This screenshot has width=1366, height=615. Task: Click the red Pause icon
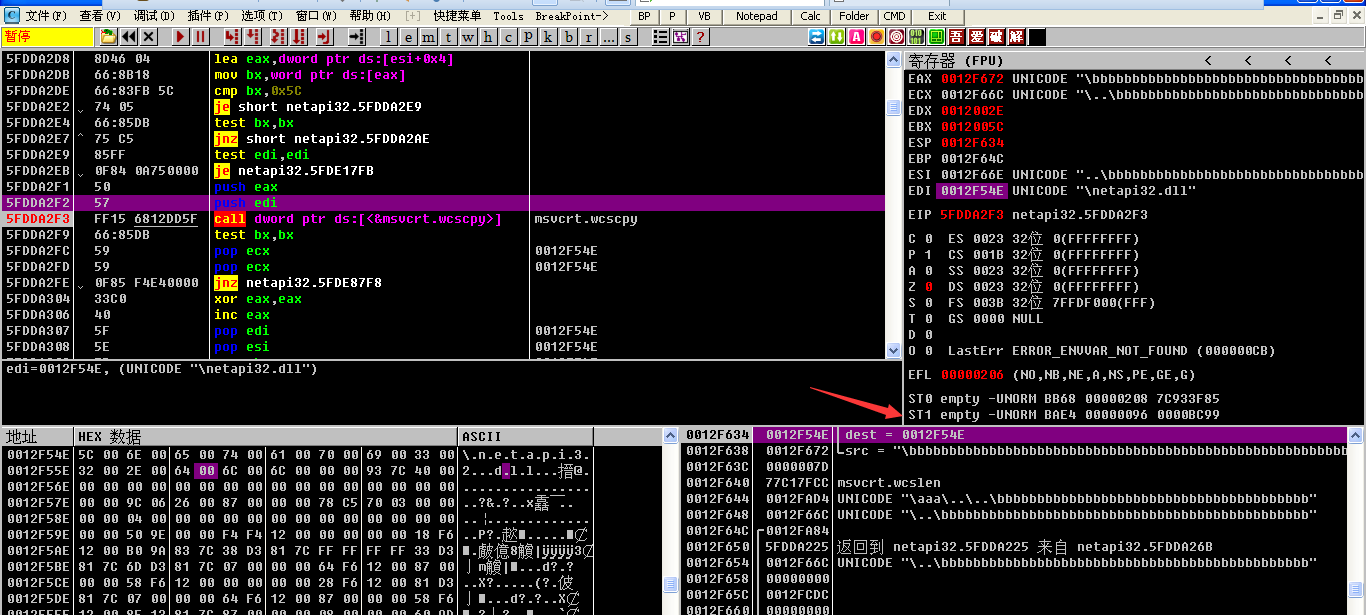tap(201, 37)
